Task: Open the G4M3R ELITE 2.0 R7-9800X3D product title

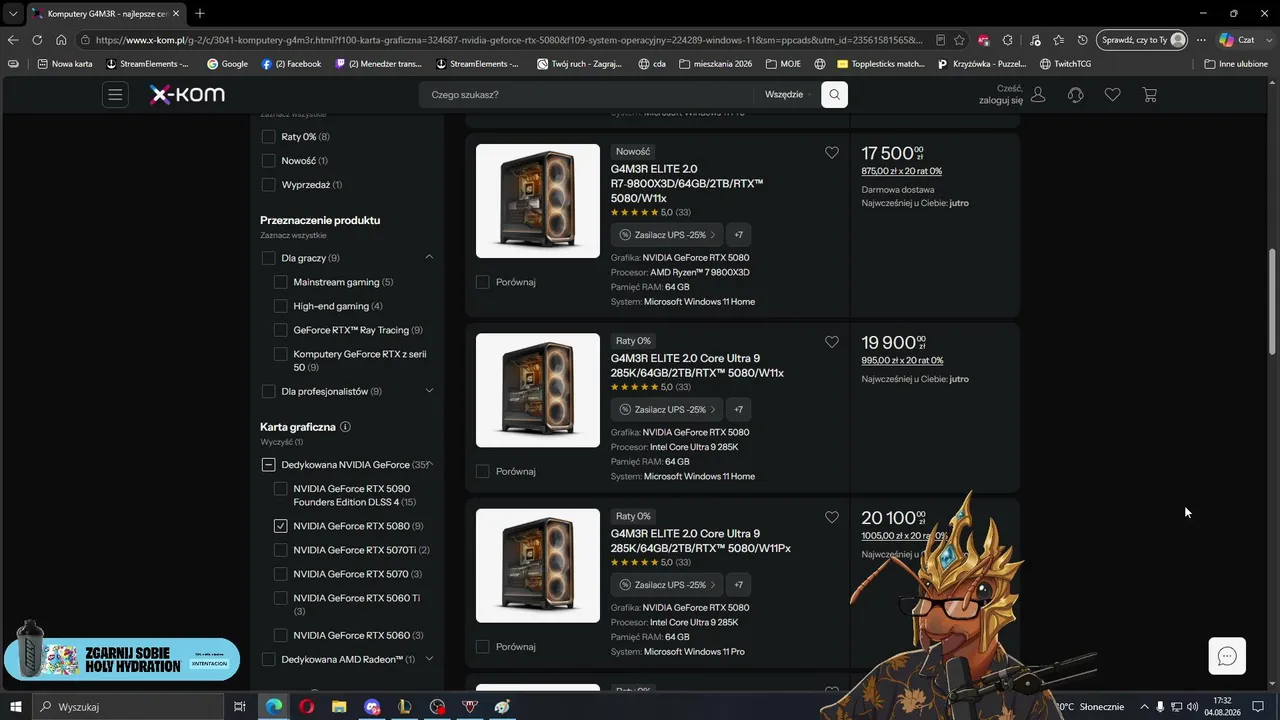Action: tap(687, 183)
